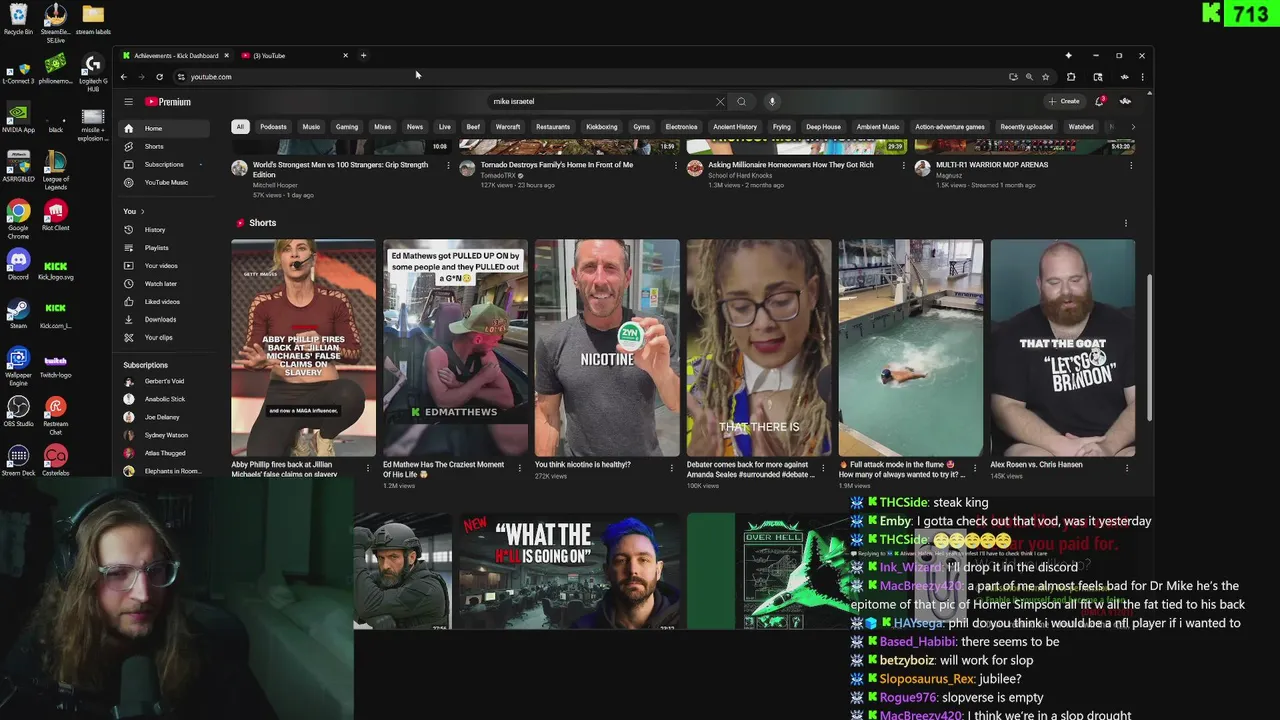This screenshot has width=1280, height=720.
Task: Click the YouTube Premium logo
Action: point(168,101)
